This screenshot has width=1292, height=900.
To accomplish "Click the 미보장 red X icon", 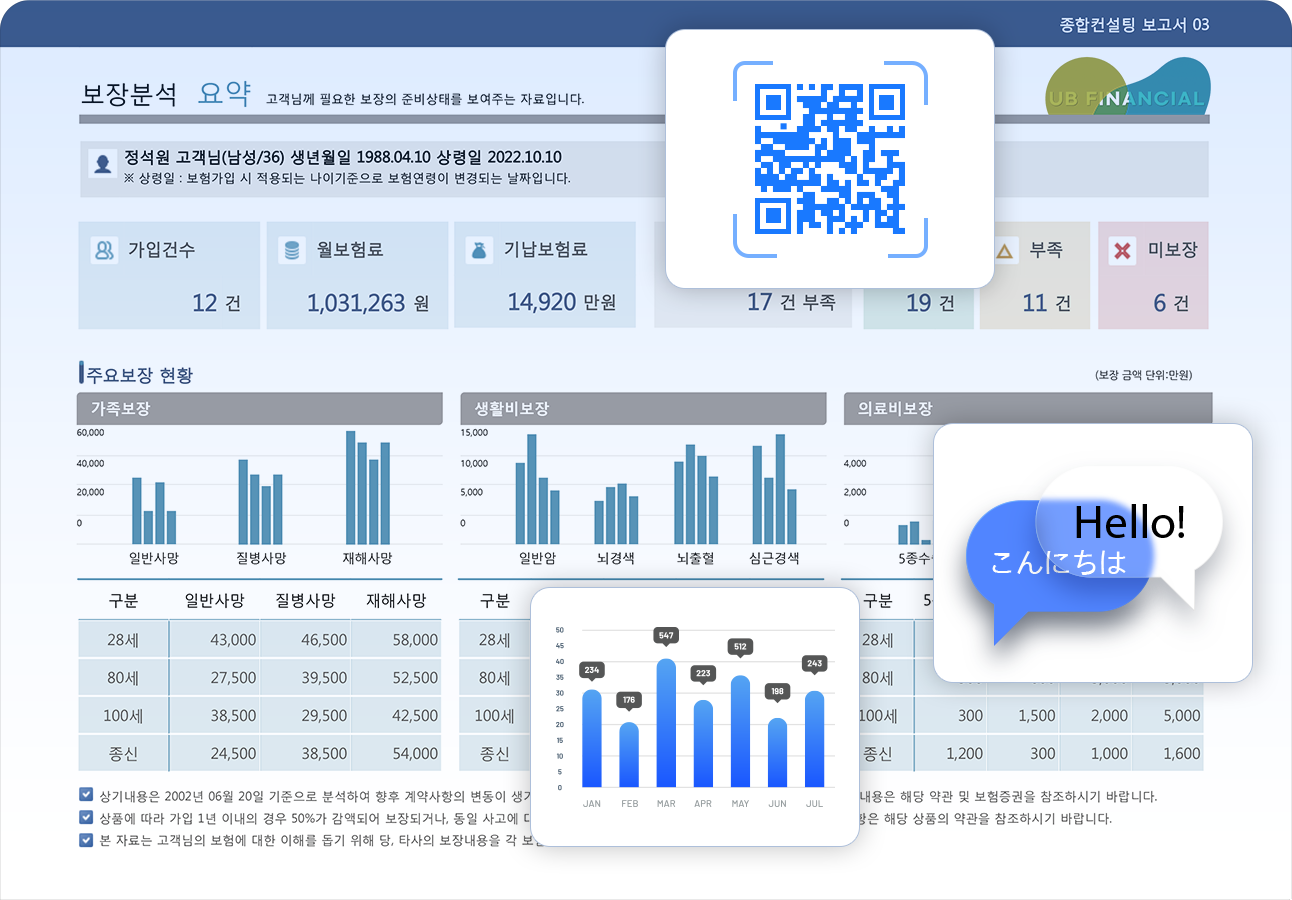I will (1122, 251).
